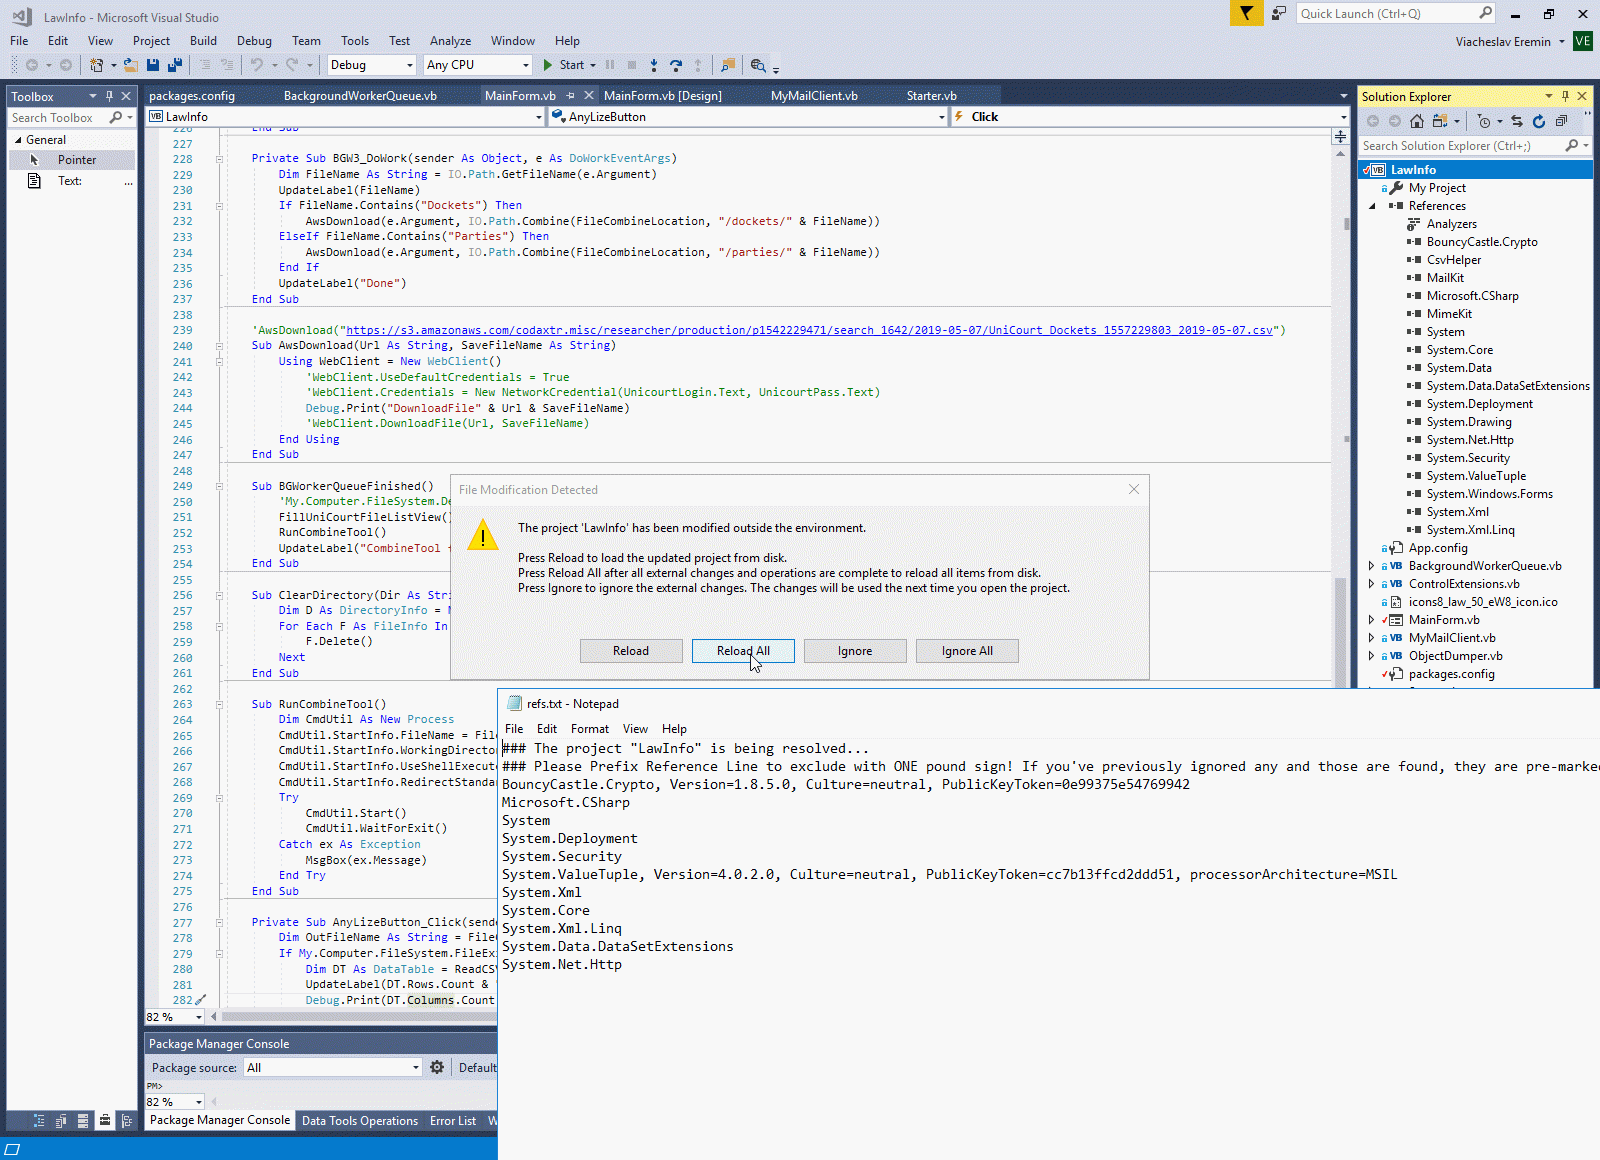Click Sync with Active Document icon

[1517, 121]
